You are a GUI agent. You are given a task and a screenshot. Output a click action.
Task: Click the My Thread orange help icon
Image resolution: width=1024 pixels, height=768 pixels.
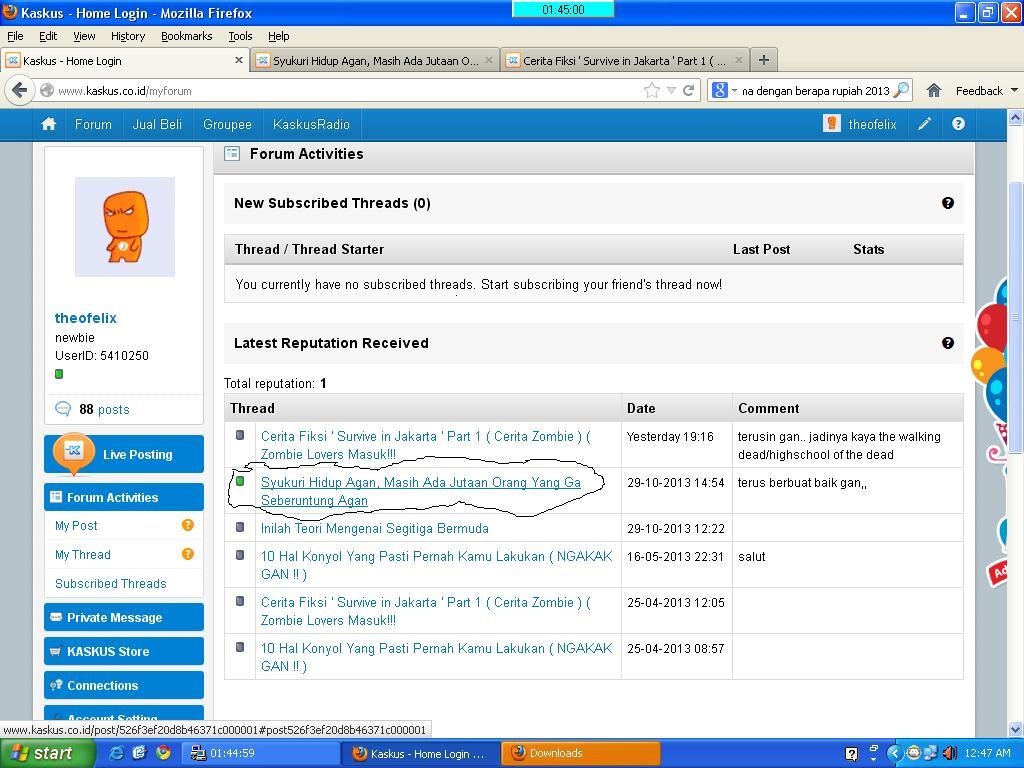point(187,554)
